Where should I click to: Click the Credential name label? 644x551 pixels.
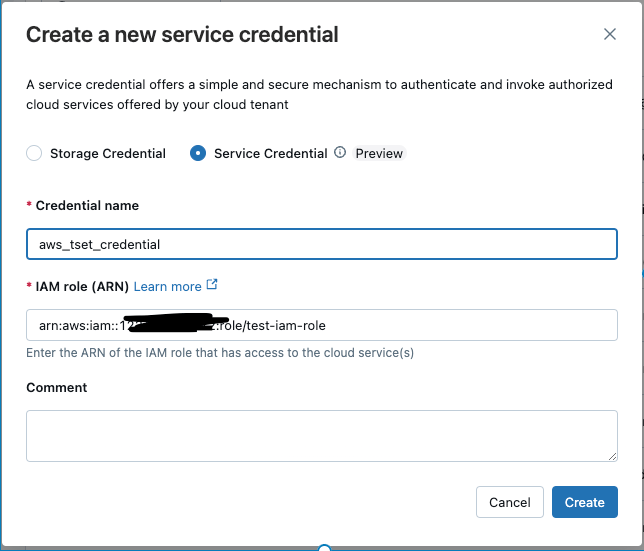click(87, 205)
